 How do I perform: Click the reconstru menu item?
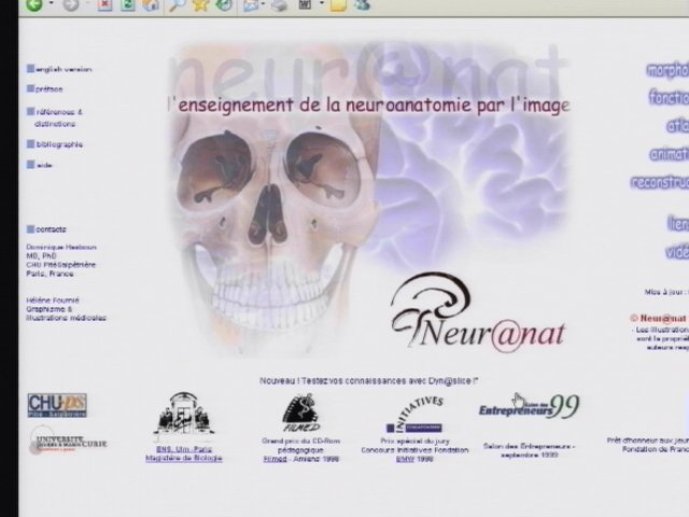pyautogui.click(x=660, y=182)
